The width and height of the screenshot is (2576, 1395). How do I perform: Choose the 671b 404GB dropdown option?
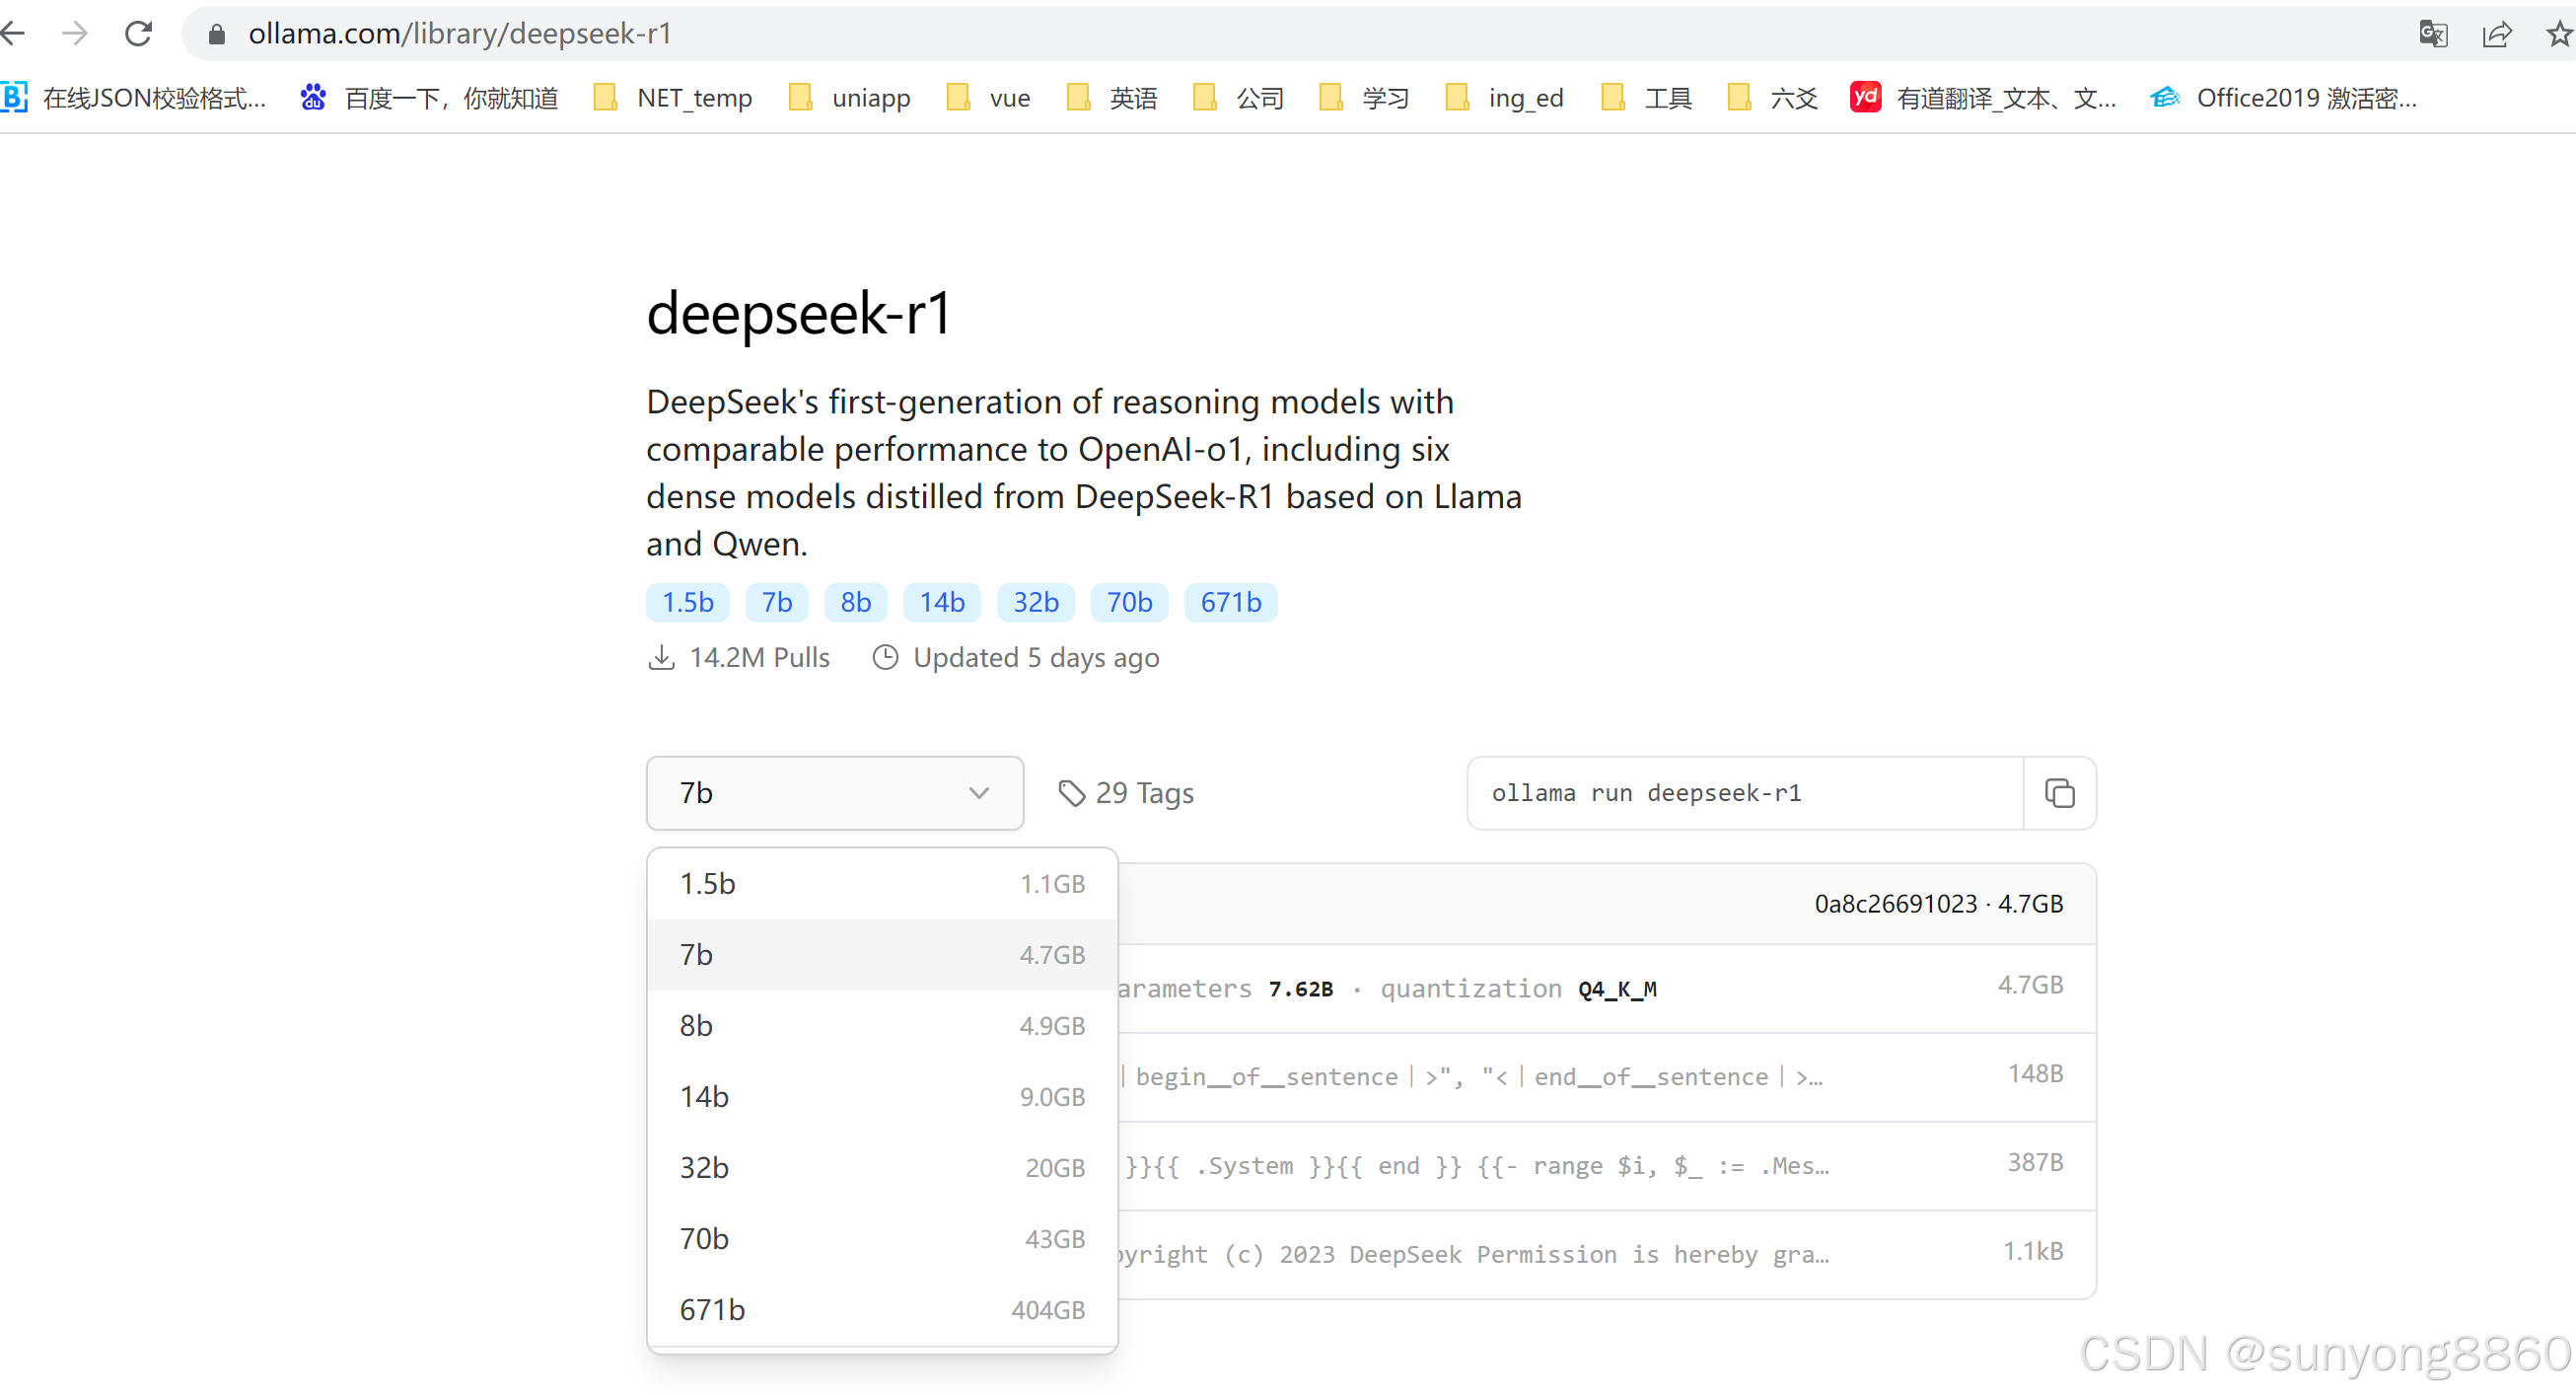point(881,1310)
